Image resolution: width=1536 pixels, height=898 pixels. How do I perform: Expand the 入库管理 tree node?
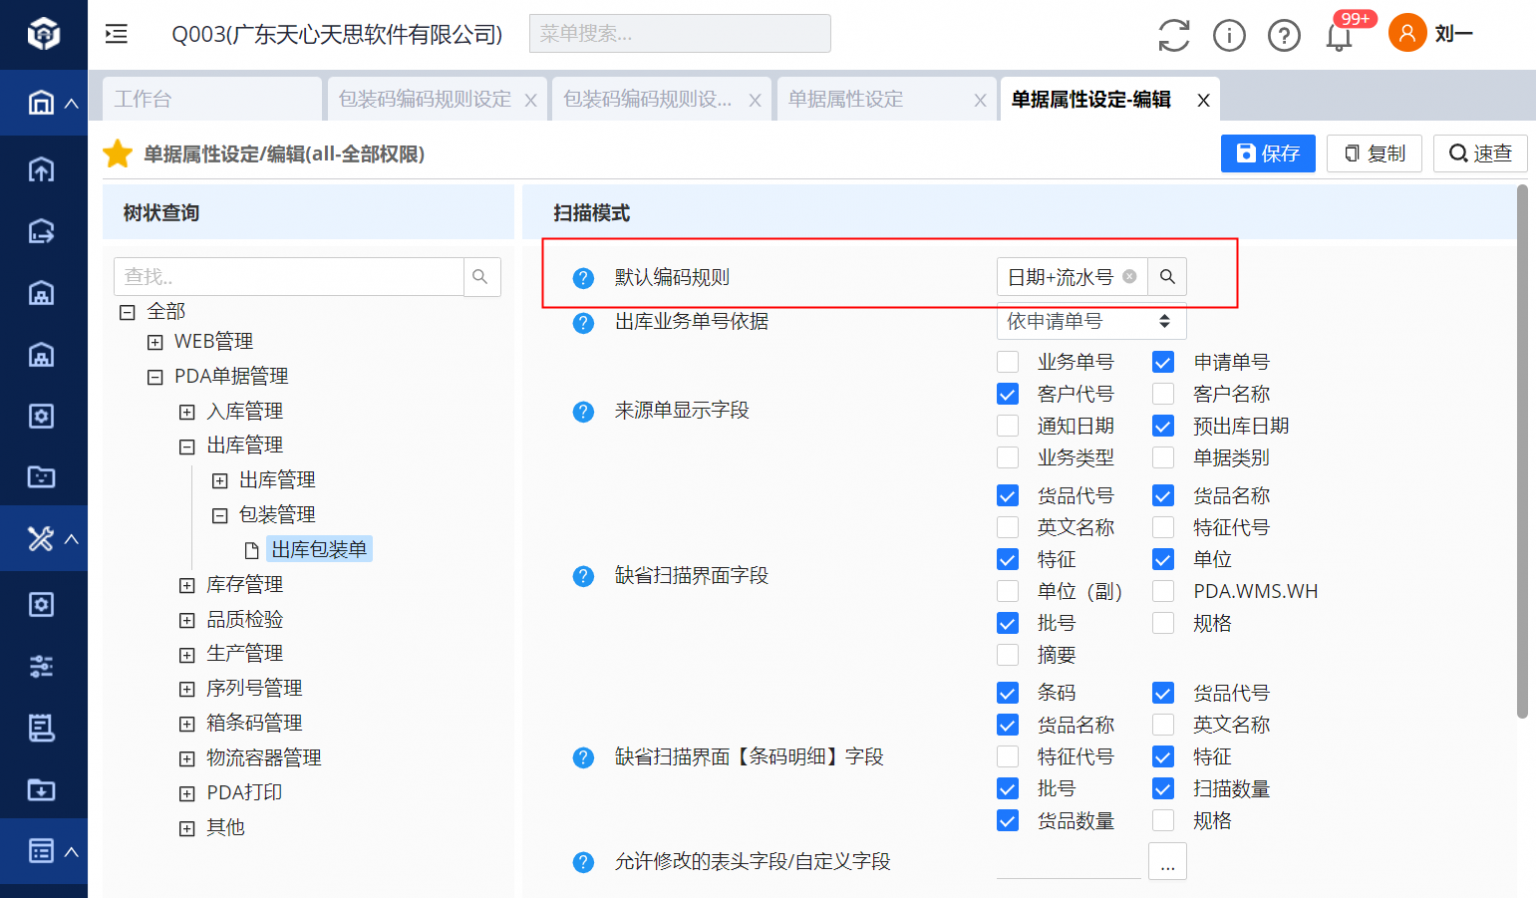187,412
